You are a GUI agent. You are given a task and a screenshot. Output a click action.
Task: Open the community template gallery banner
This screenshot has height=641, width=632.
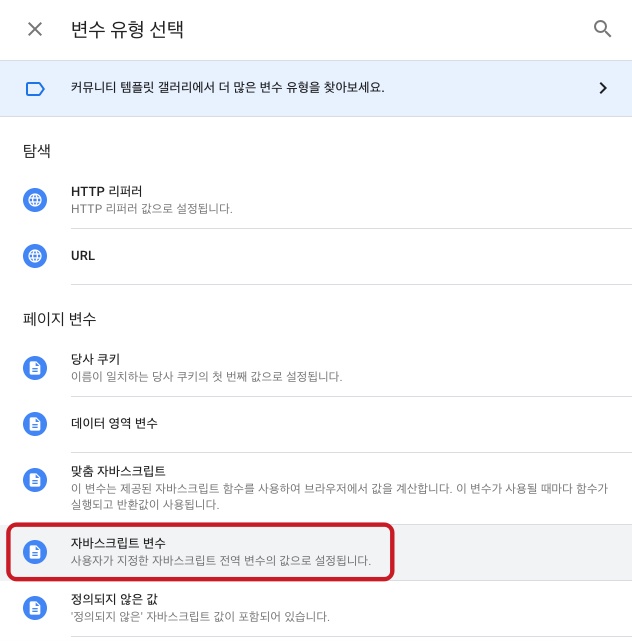coord(316,88)
